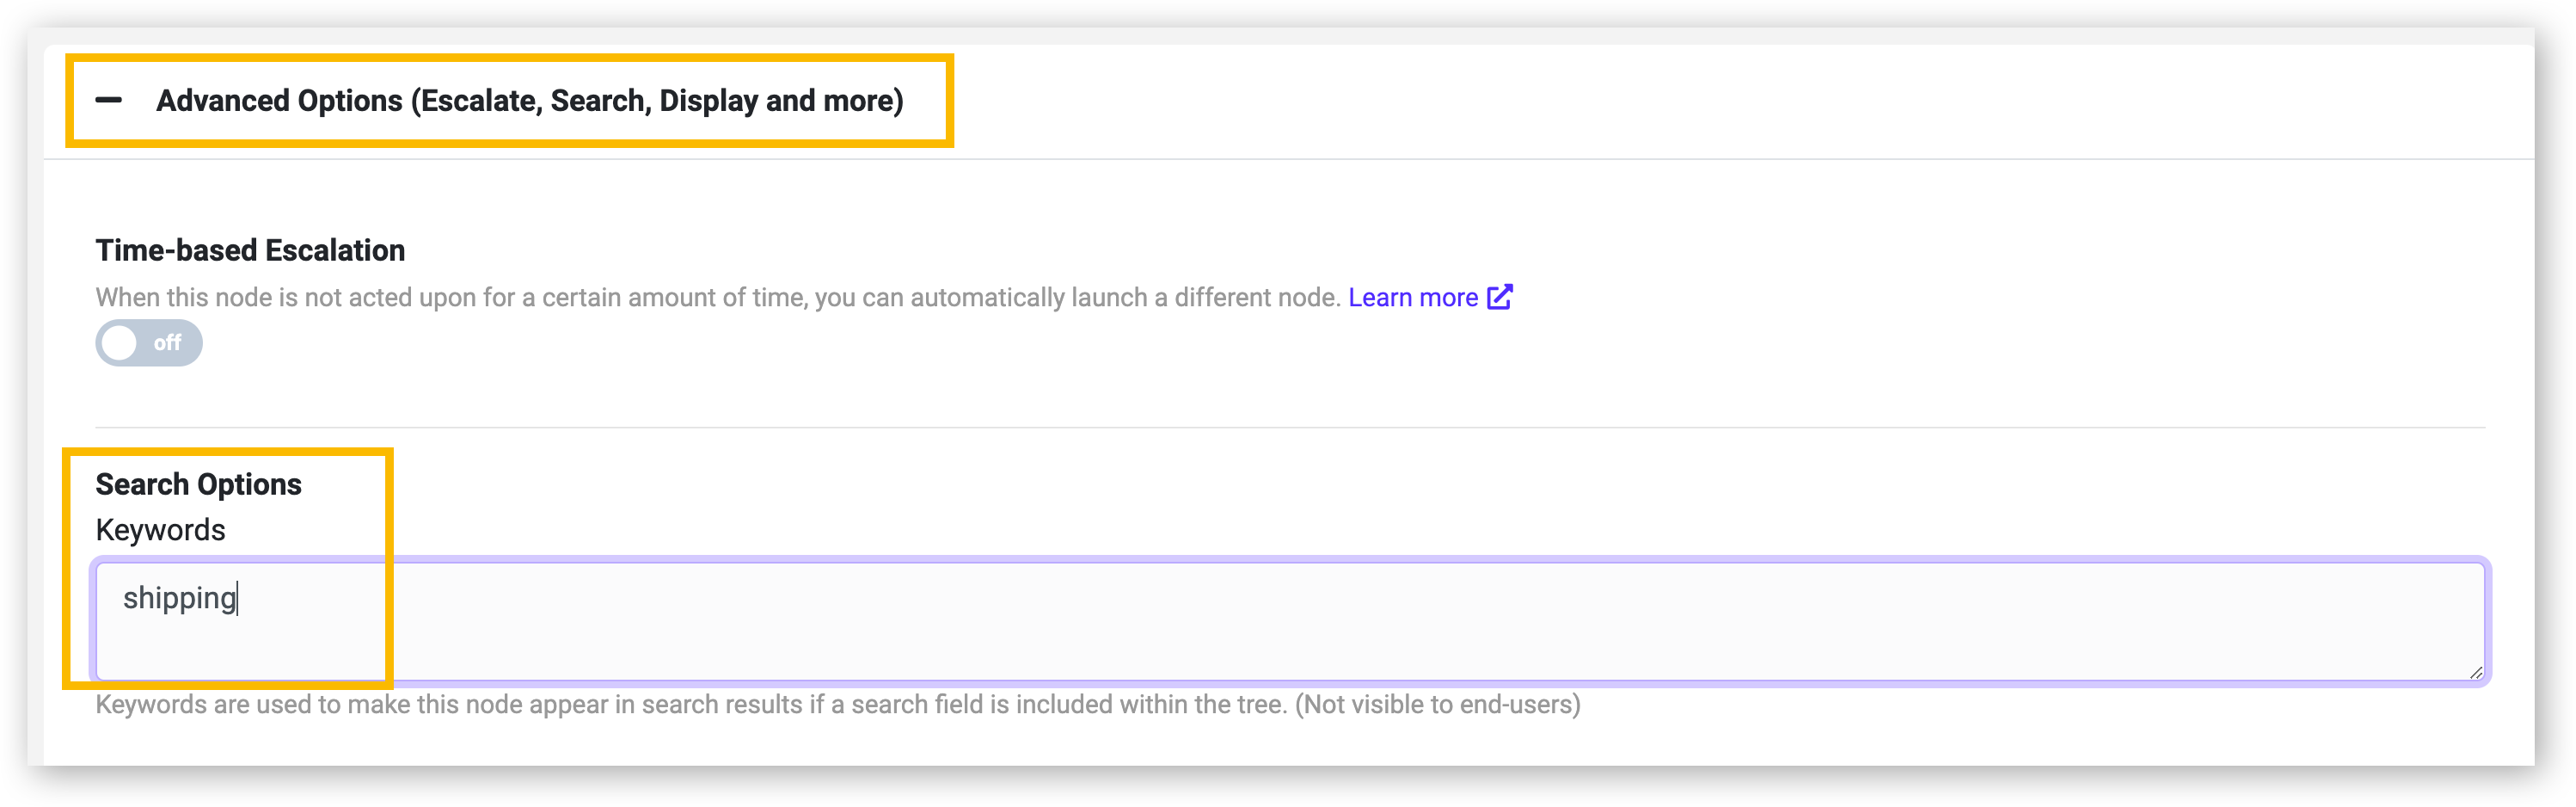
Task: Toggle Time-based Escalation on
Action: tap(149, 343)
